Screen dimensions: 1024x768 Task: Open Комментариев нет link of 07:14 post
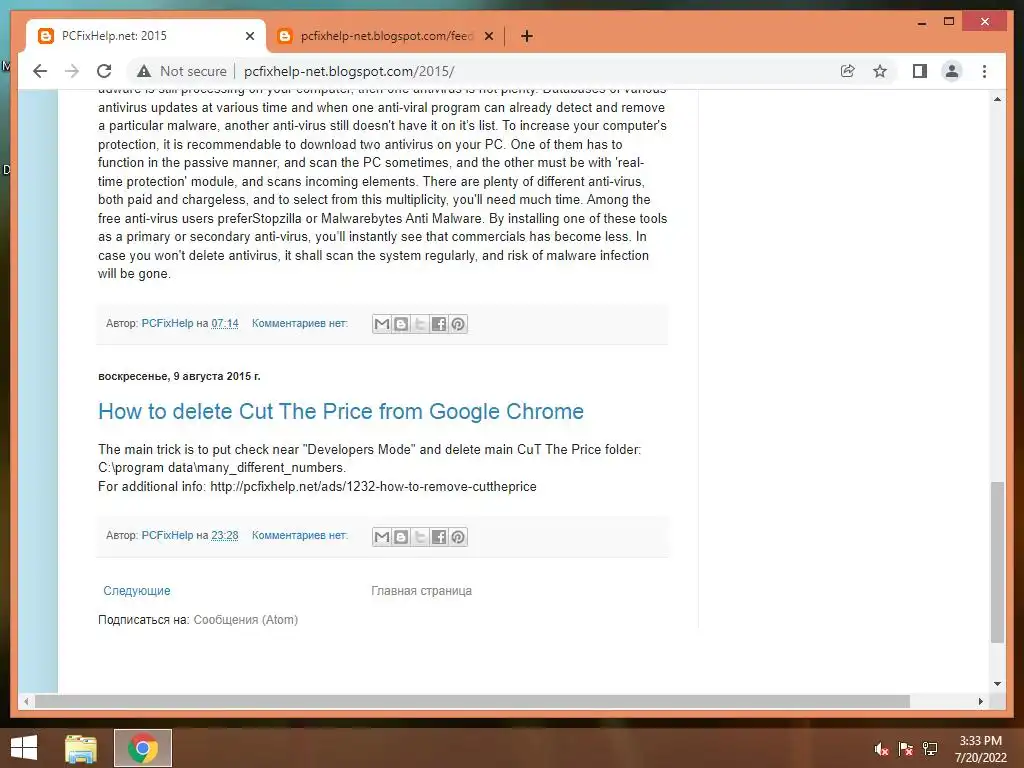click(300, 323)
